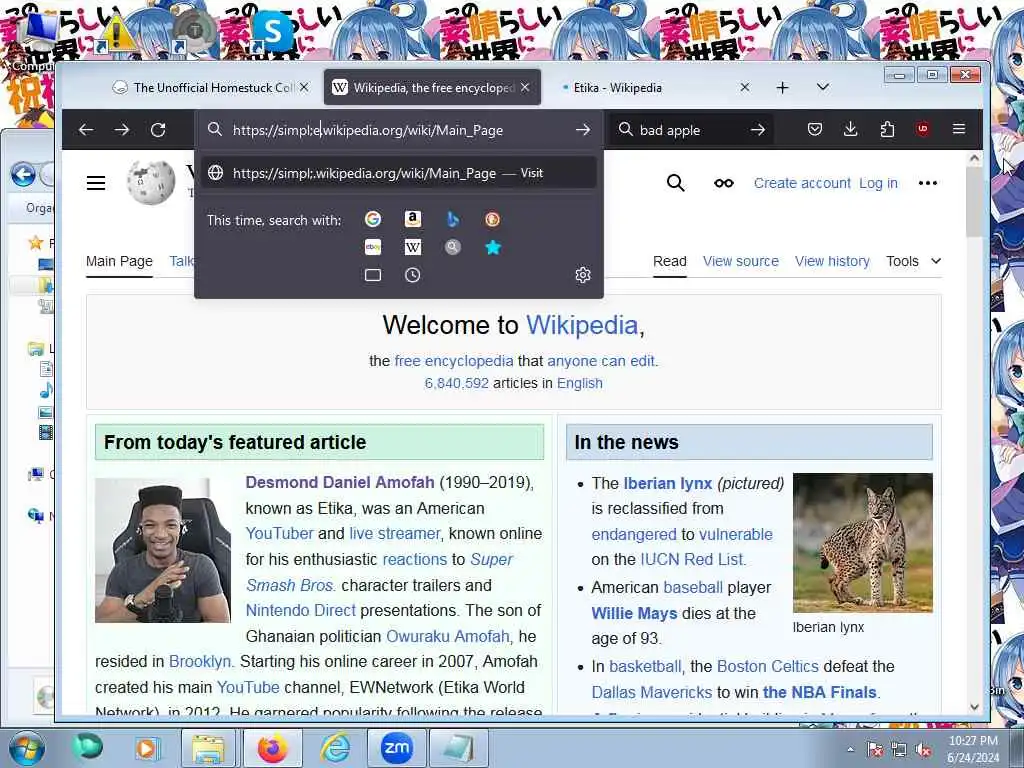Search this time with Wikipedia icon
Screen dimensions: 1024x768
point(413,247)
